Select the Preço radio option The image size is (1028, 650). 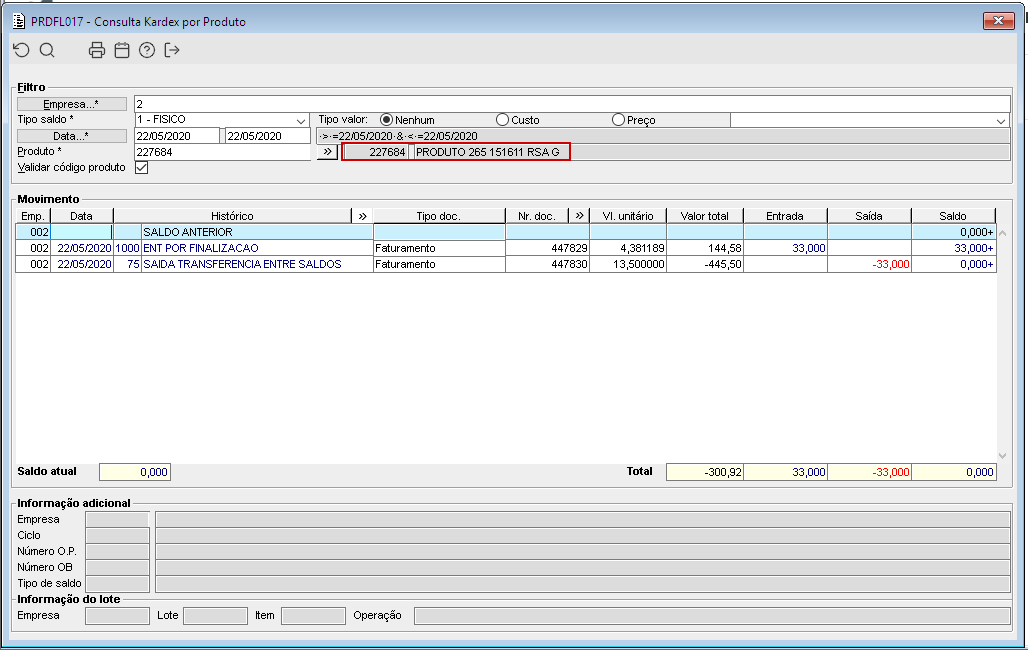(618, 120)
